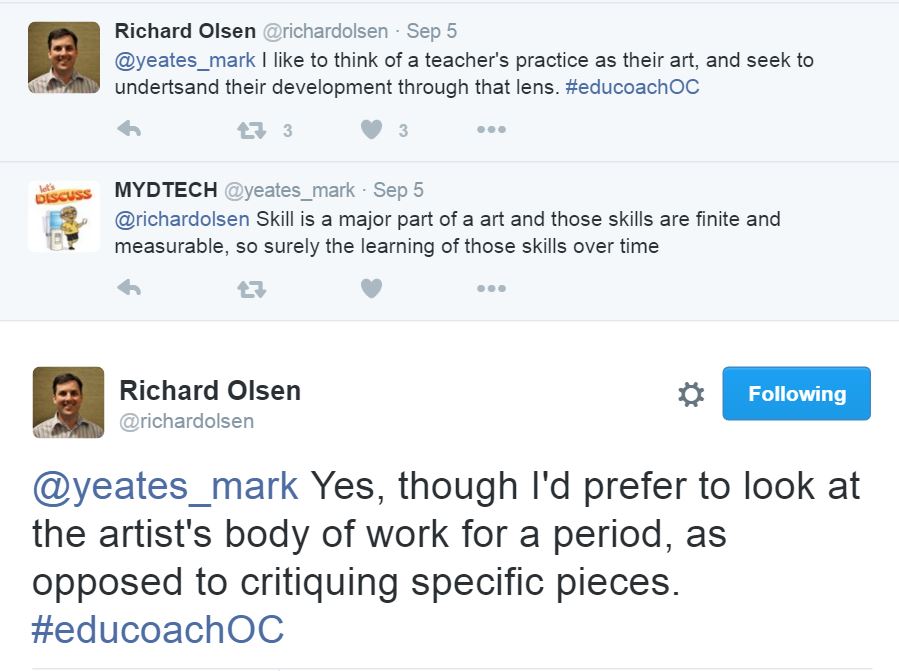Open more options on Richard Olsen's first tweet

[491, 130]
